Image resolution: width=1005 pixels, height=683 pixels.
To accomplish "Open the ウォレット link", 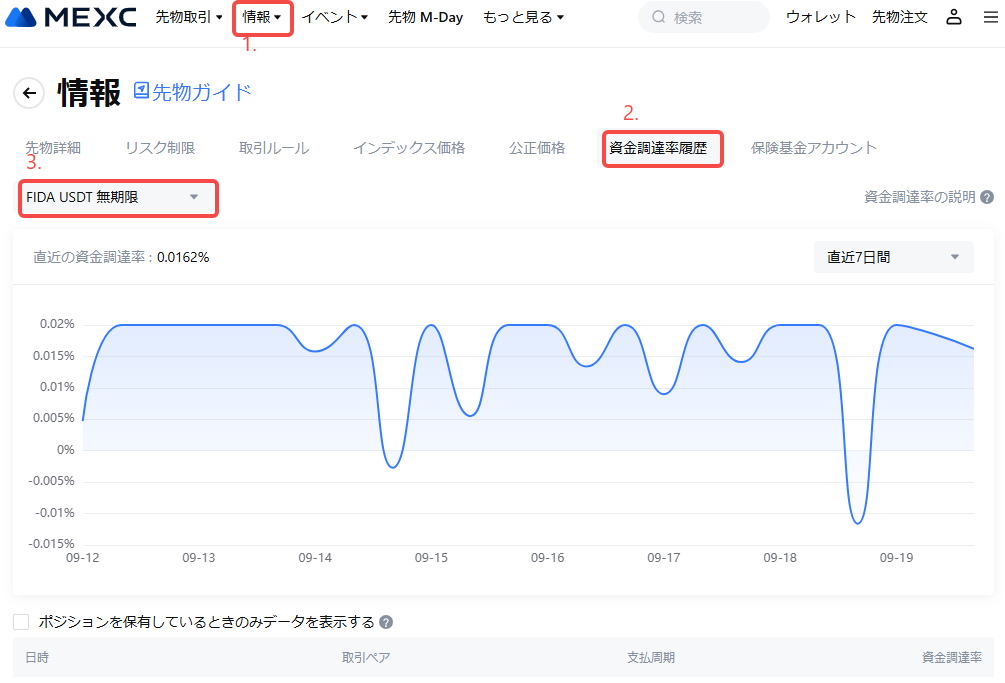I will click(821, 17).
